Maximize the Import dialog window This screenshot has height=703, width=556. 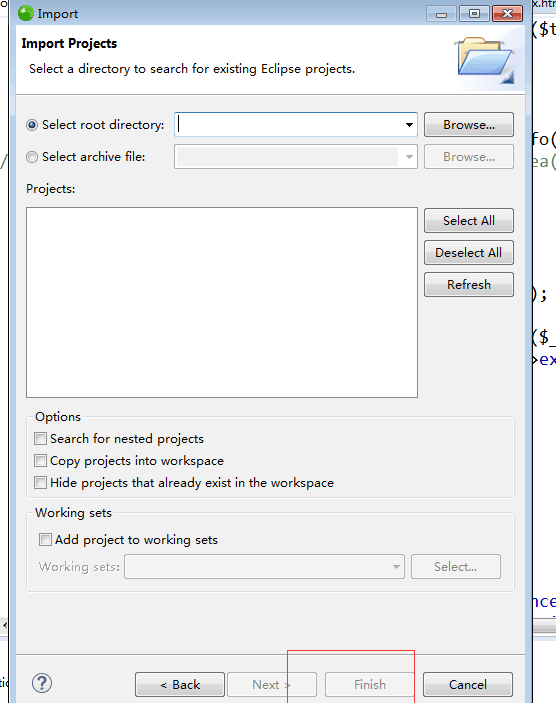pyautogui.click(x=474, y=14)
